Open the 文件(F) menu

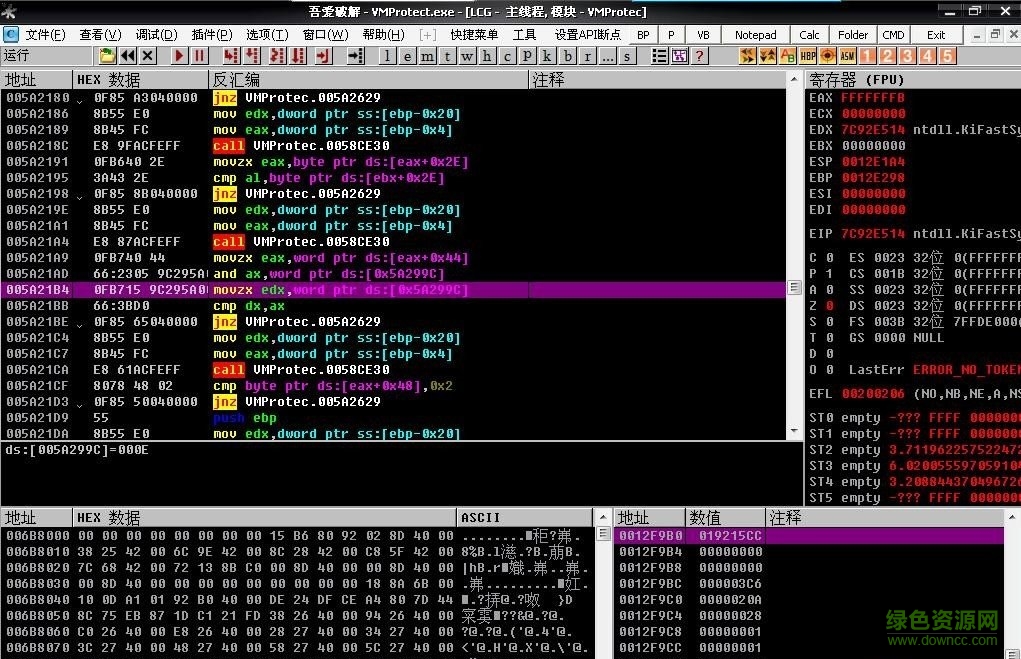45,35
